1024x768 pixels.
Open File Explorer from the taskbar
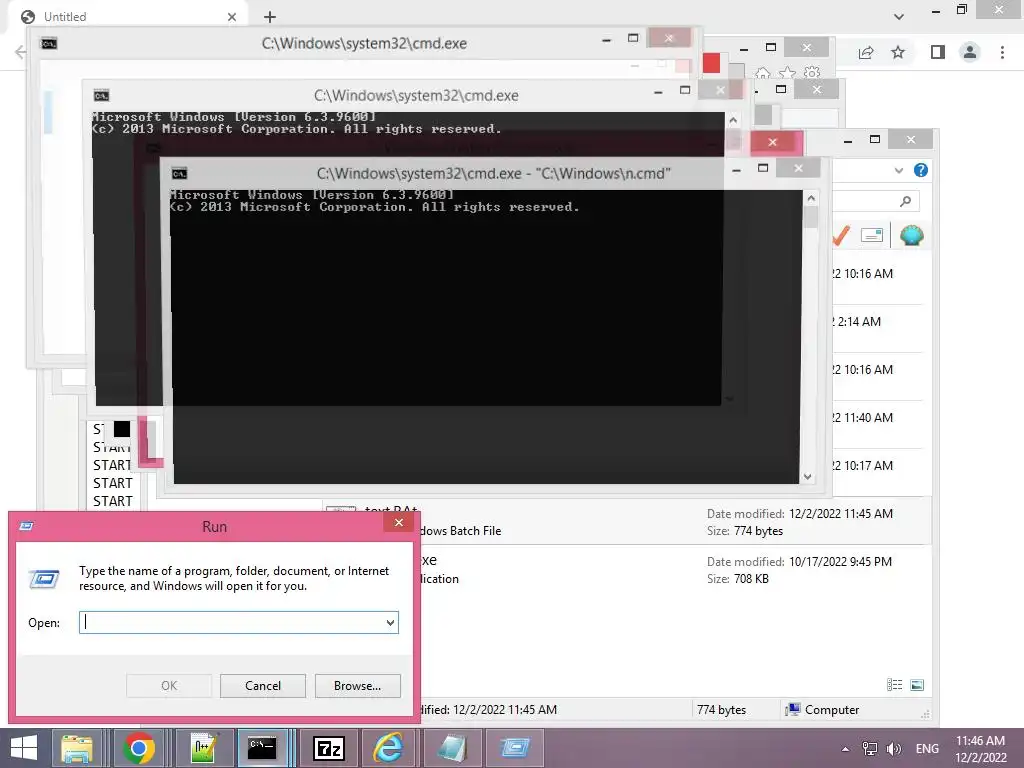(x=76, y=748)
